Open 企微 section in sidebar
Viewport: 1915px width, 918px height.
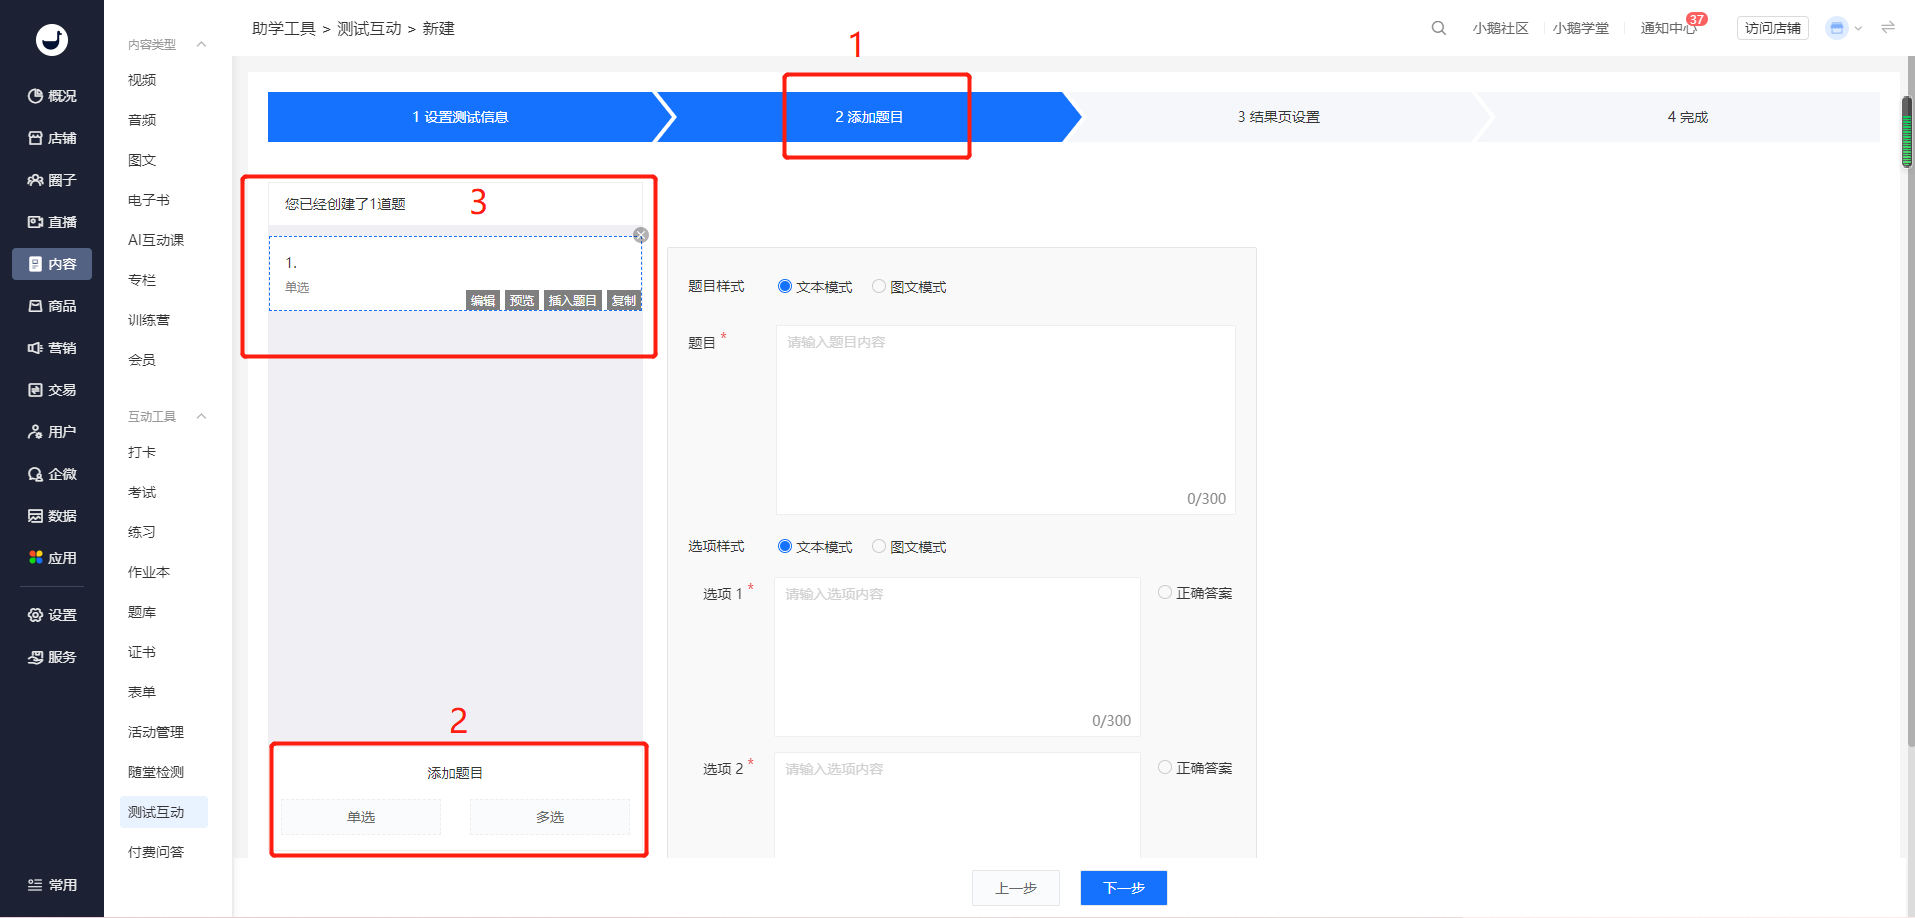pyautogui.click(x=52, y=474)
